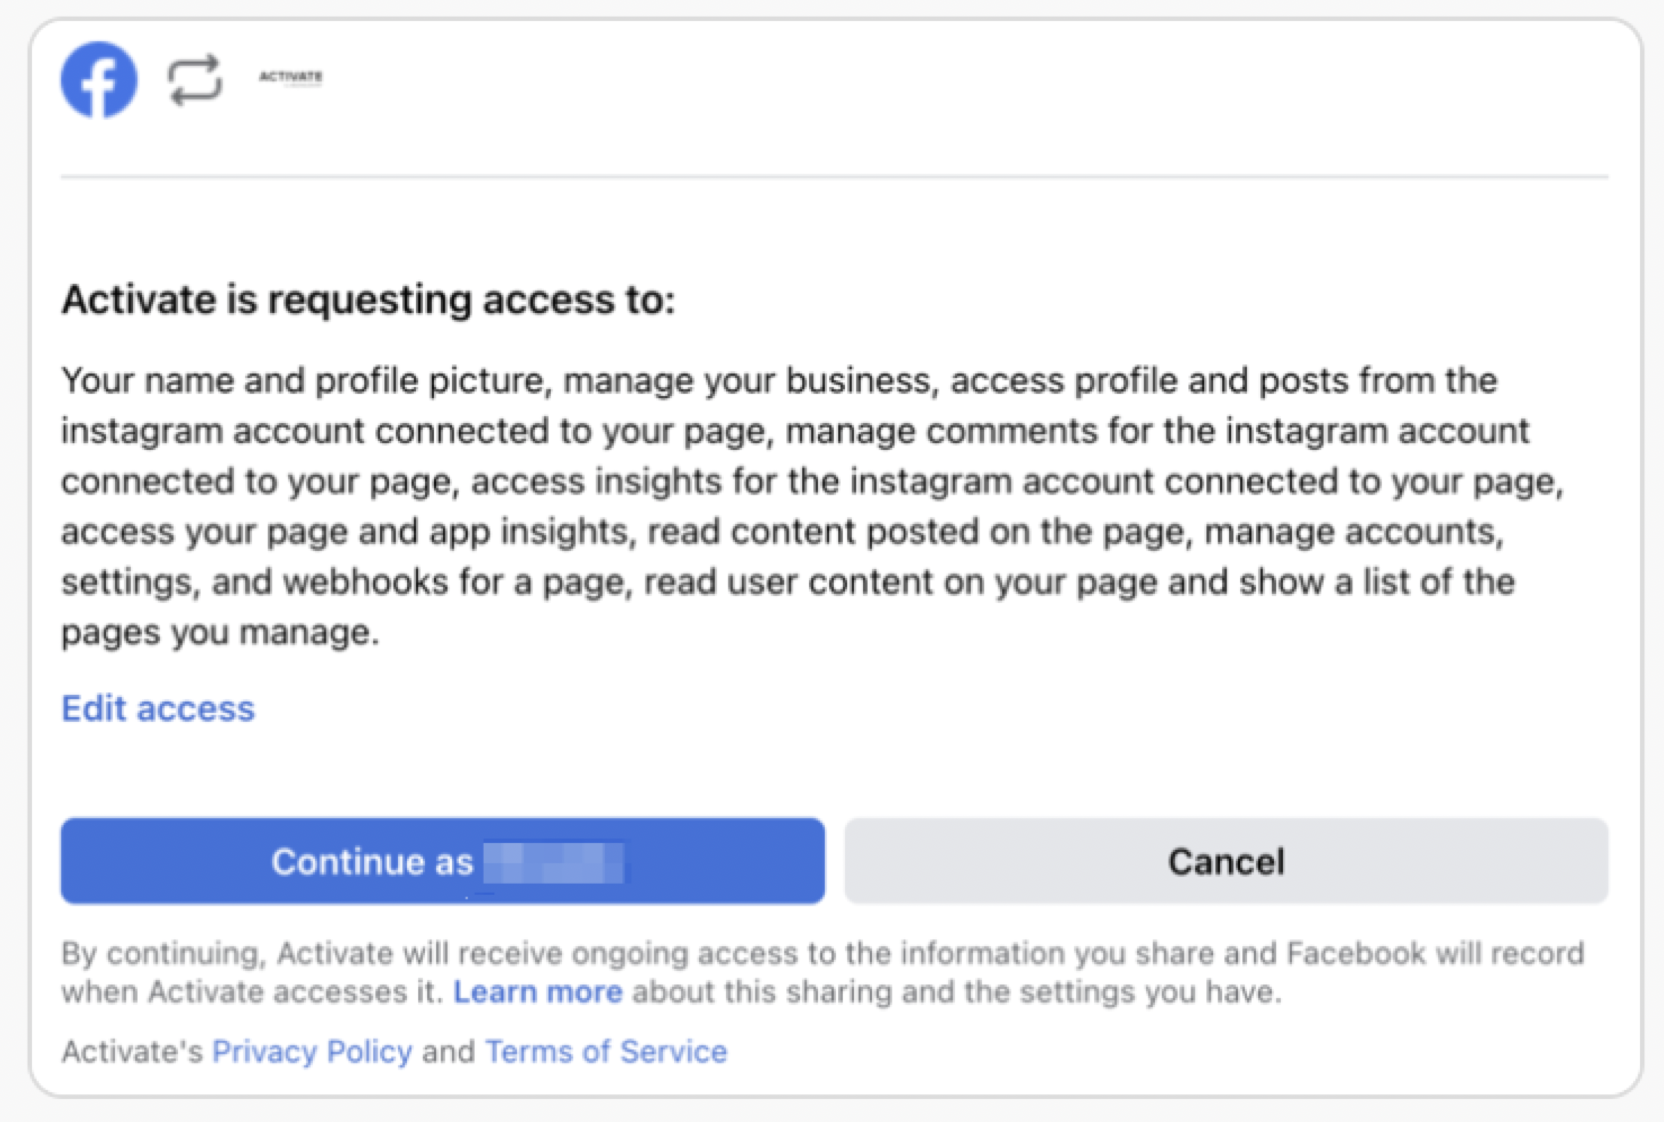
Task: Click the two-arrow exchange icon
Action: click(194, 80)
